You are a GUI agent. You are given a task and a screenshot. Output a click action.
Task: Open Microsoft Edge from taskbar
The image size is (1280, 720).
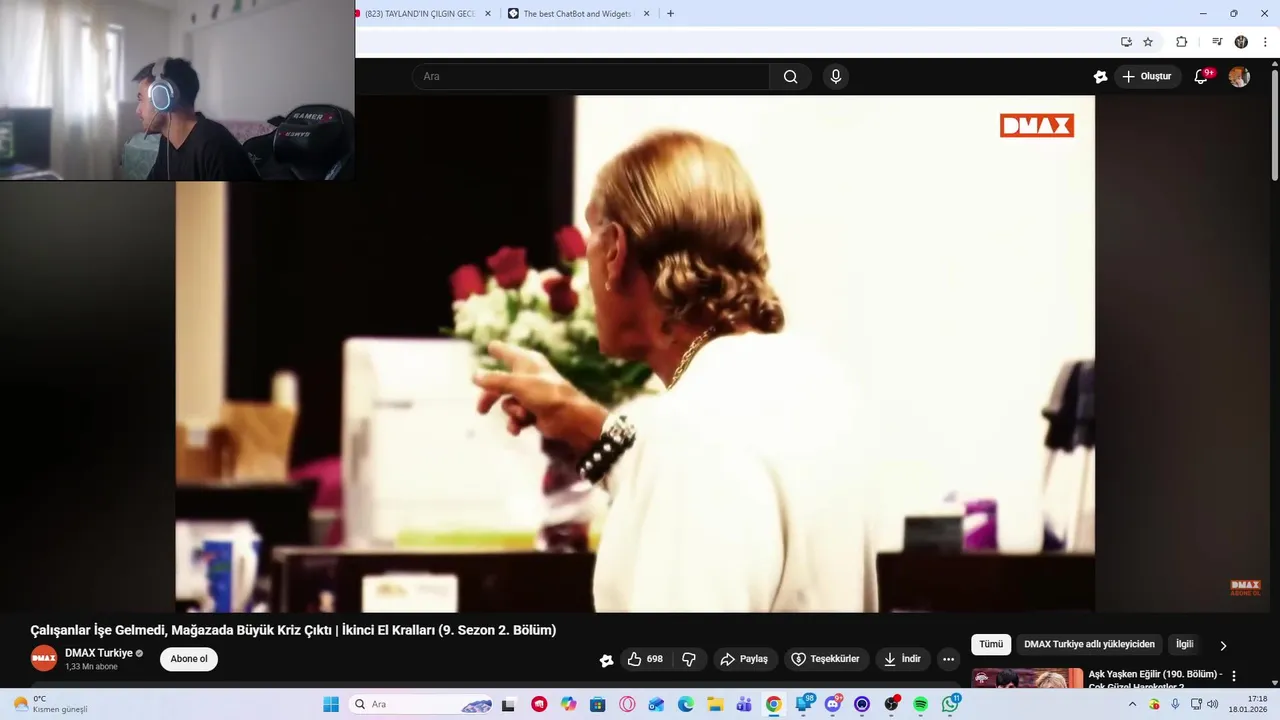[685, 704]
